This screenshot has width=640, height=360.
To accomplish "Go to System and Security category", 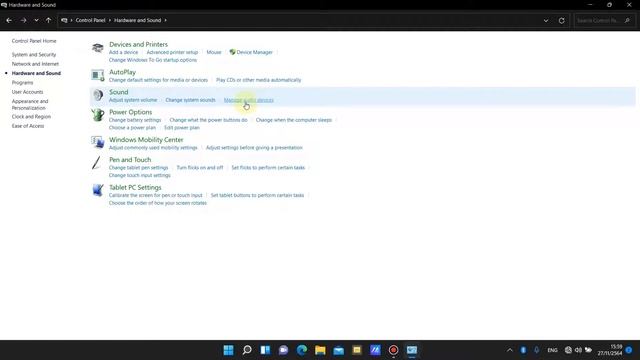I will coord(34,54).
